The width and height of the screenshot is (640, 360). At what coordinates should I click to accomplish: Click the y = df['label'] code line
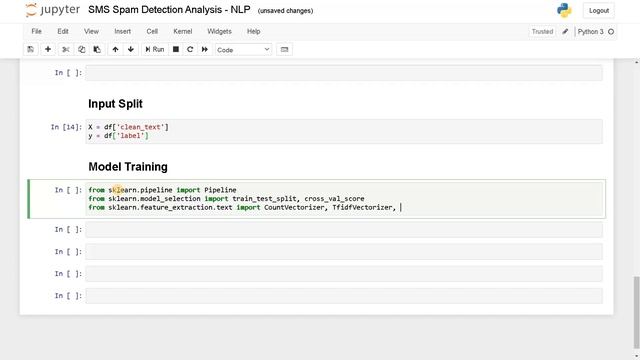coord(118,136)
